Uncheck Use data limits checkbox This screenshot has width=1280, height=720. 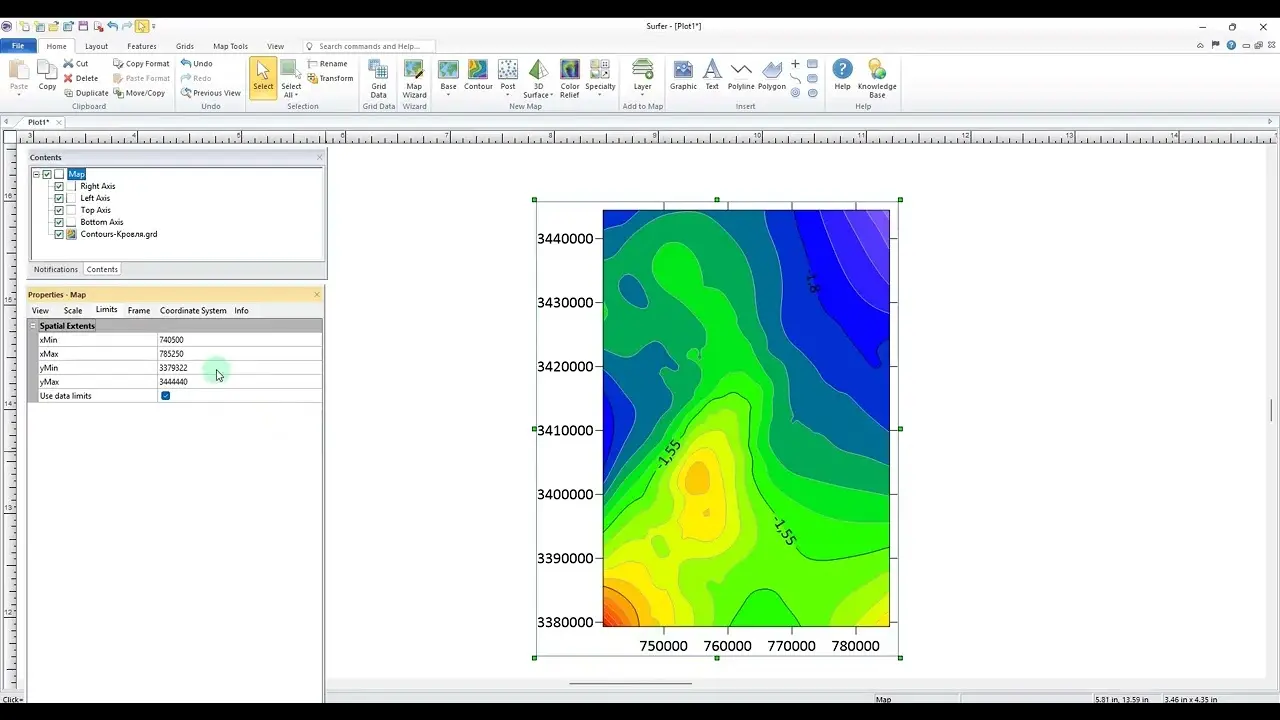(166, 396)
